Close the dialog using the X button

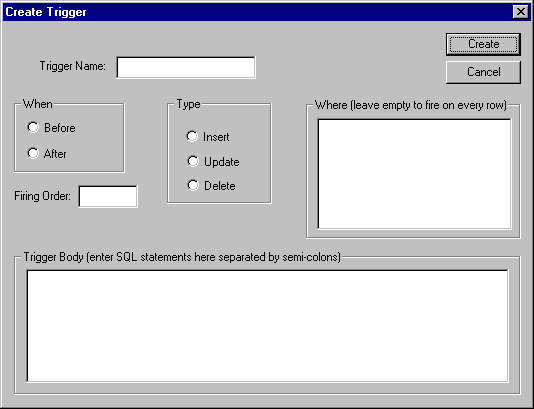pos(521,12)
